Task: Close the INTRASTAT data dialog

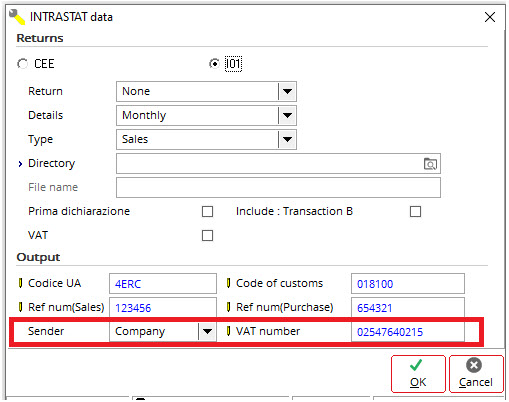Action: (x=490, y=17)
